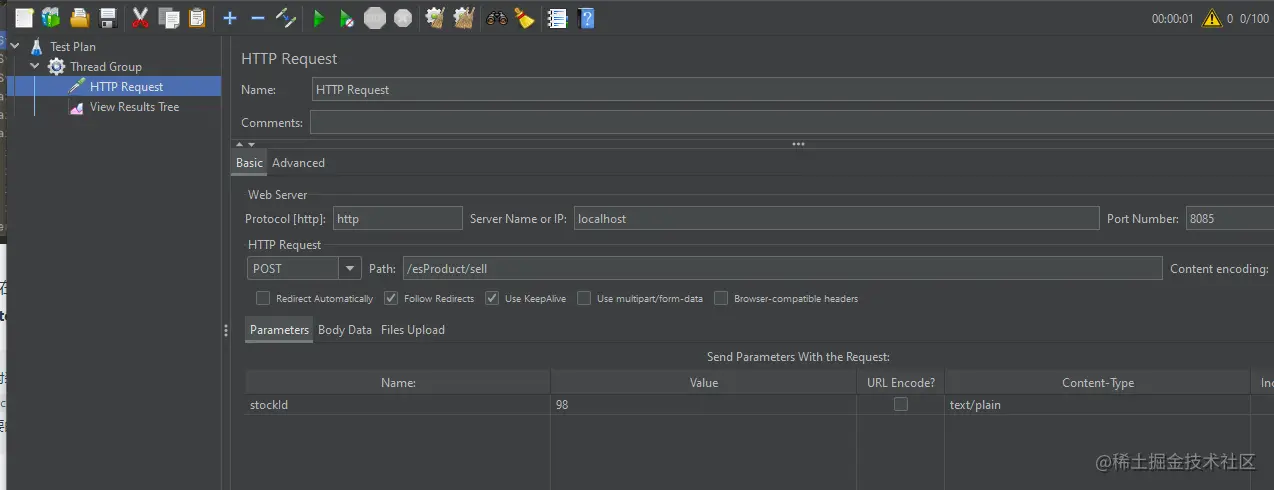This screenshot has width=1274, height=490.
Task: Click the Port Number field 8085
Action: [1229, 218]
